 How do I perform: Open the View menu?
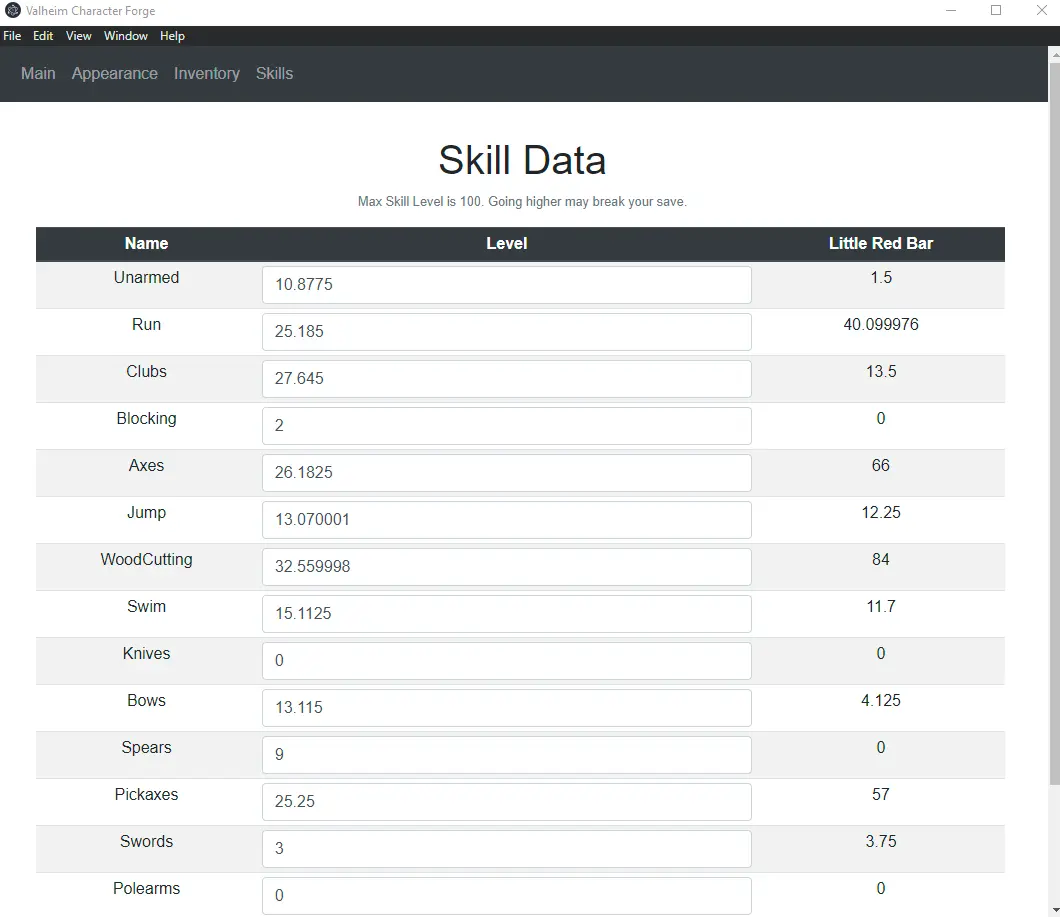tap(78, 36)
